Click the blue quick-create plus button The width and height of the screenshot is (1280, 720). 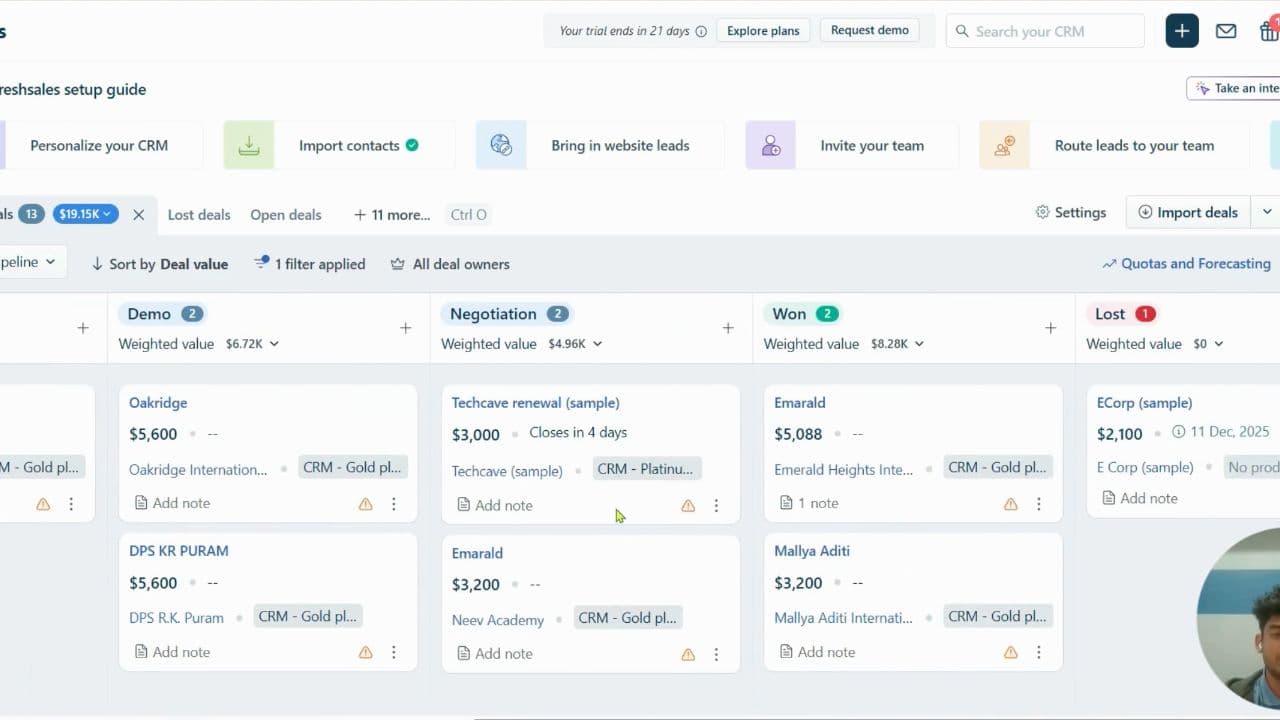coord(1181,30)
